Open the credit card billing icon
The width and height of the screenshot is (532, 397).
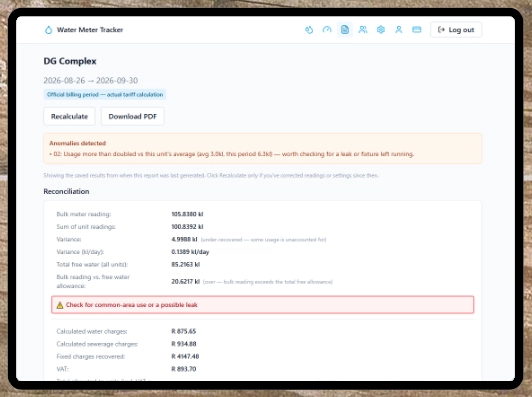coord(417,30)
